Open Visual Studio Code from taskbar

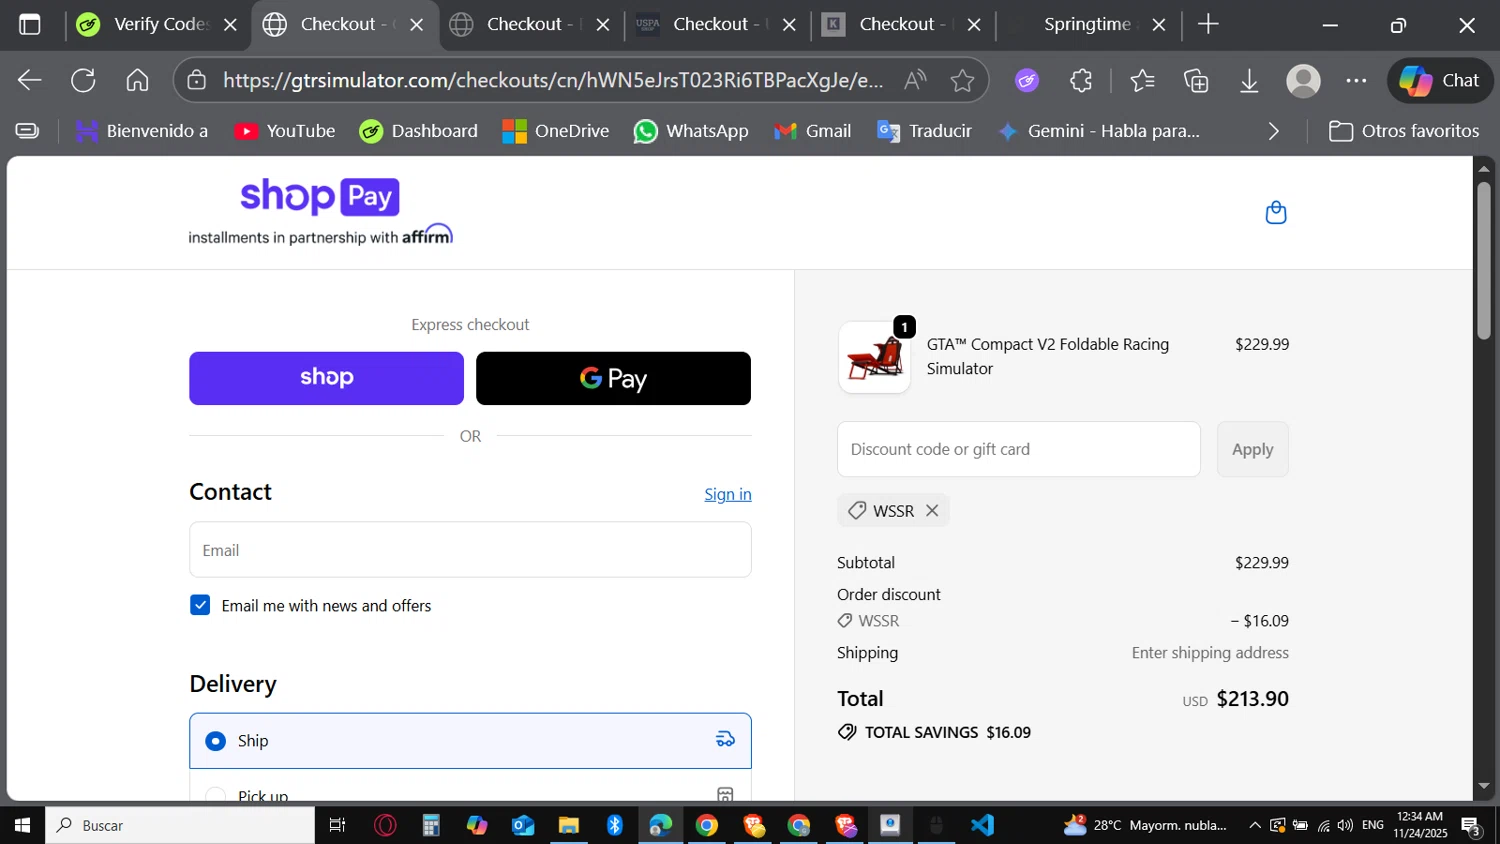982,825
